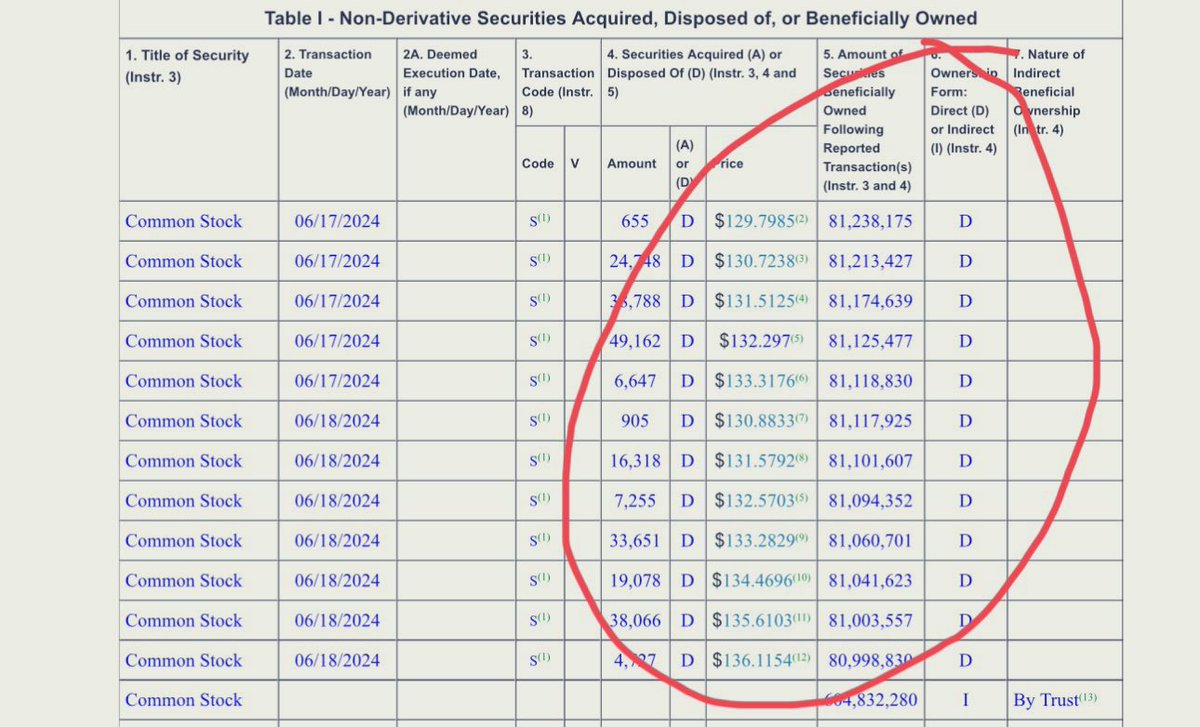This screenshot has height=727, width=1200.
Task: Click date 06/17/2024 in the 81,118,830 row
Action: coord(337,381)
